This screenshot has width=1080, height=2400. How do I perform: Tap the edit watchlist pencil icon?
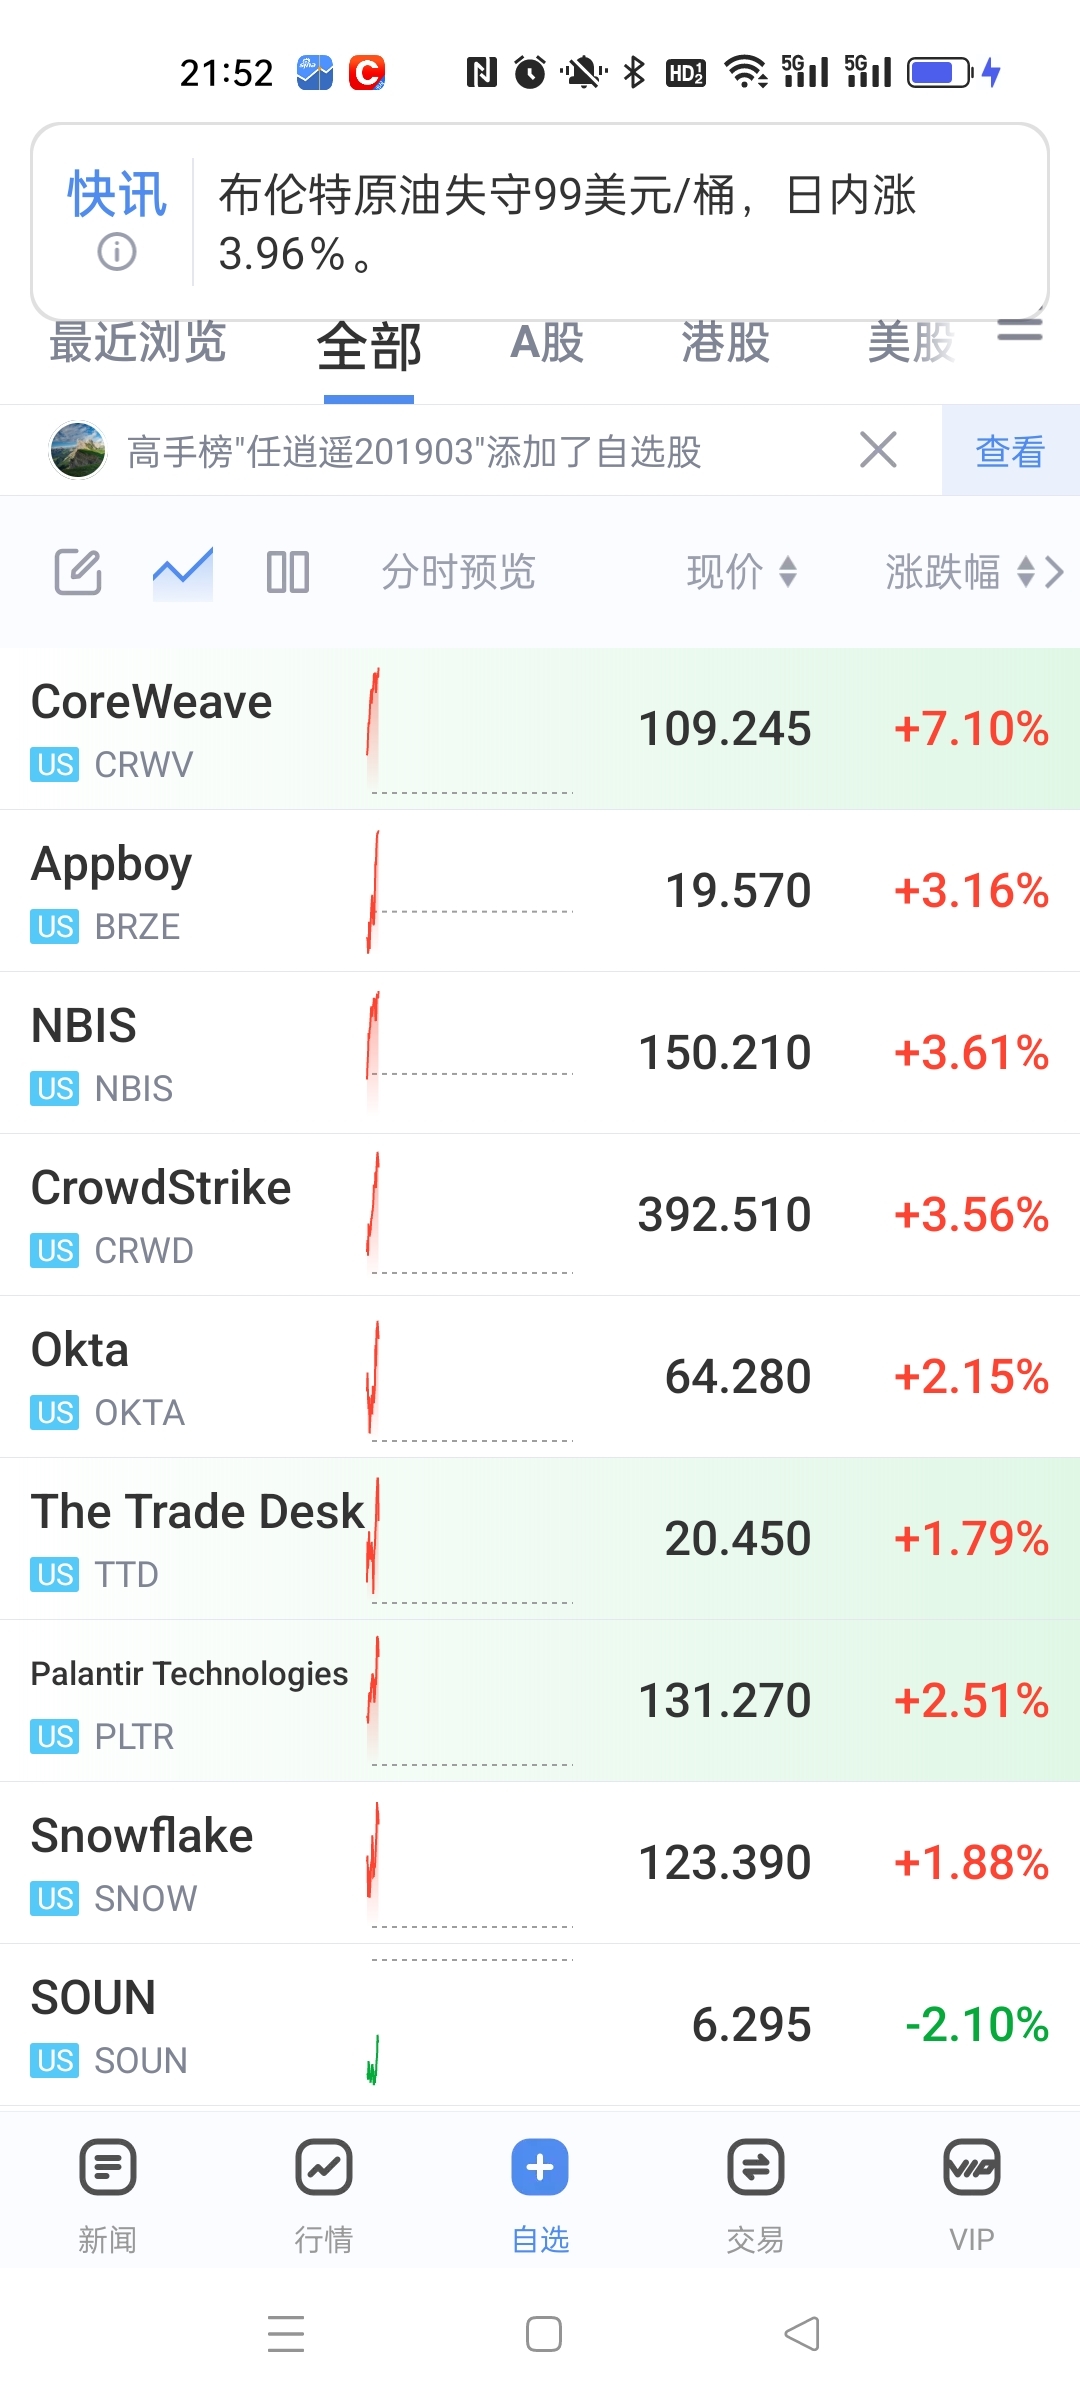coord(78,572)
